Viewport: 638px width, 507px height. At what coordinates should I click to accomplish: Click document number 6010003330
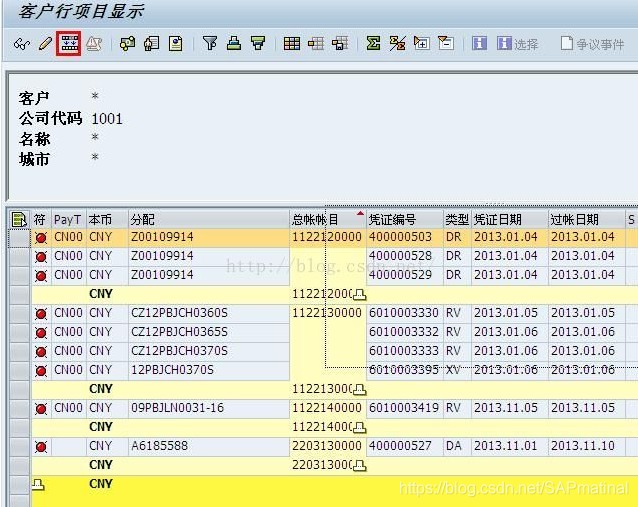coord(404,313)
